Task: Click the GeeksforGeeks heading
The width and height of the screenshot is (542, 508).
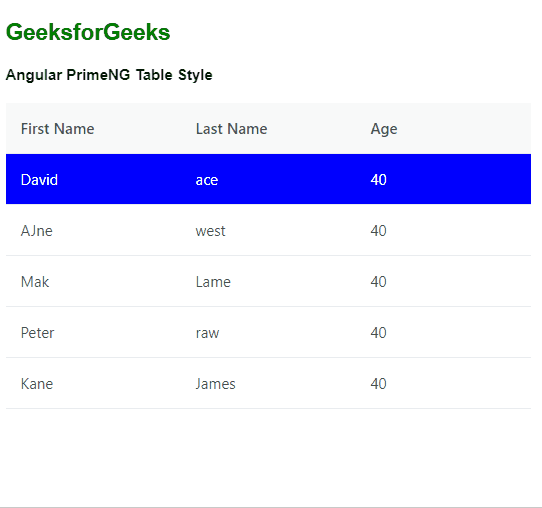Action: click(x=88, y=32)
